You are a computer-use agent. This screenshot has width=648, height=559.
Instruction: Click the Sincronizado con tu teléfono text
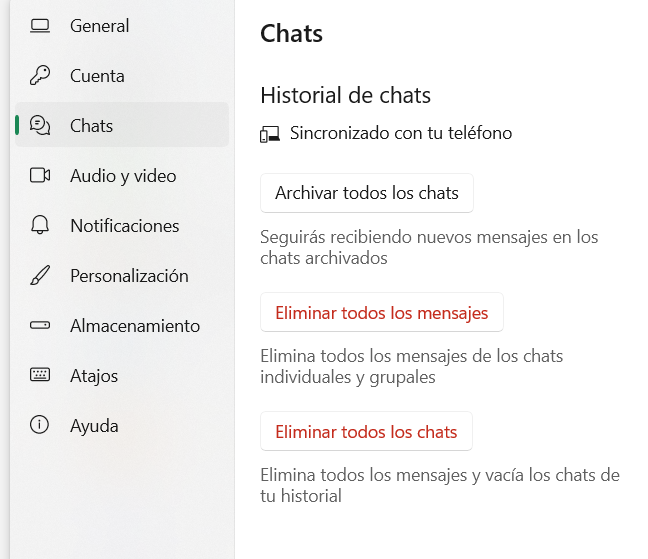coord(400,133)
